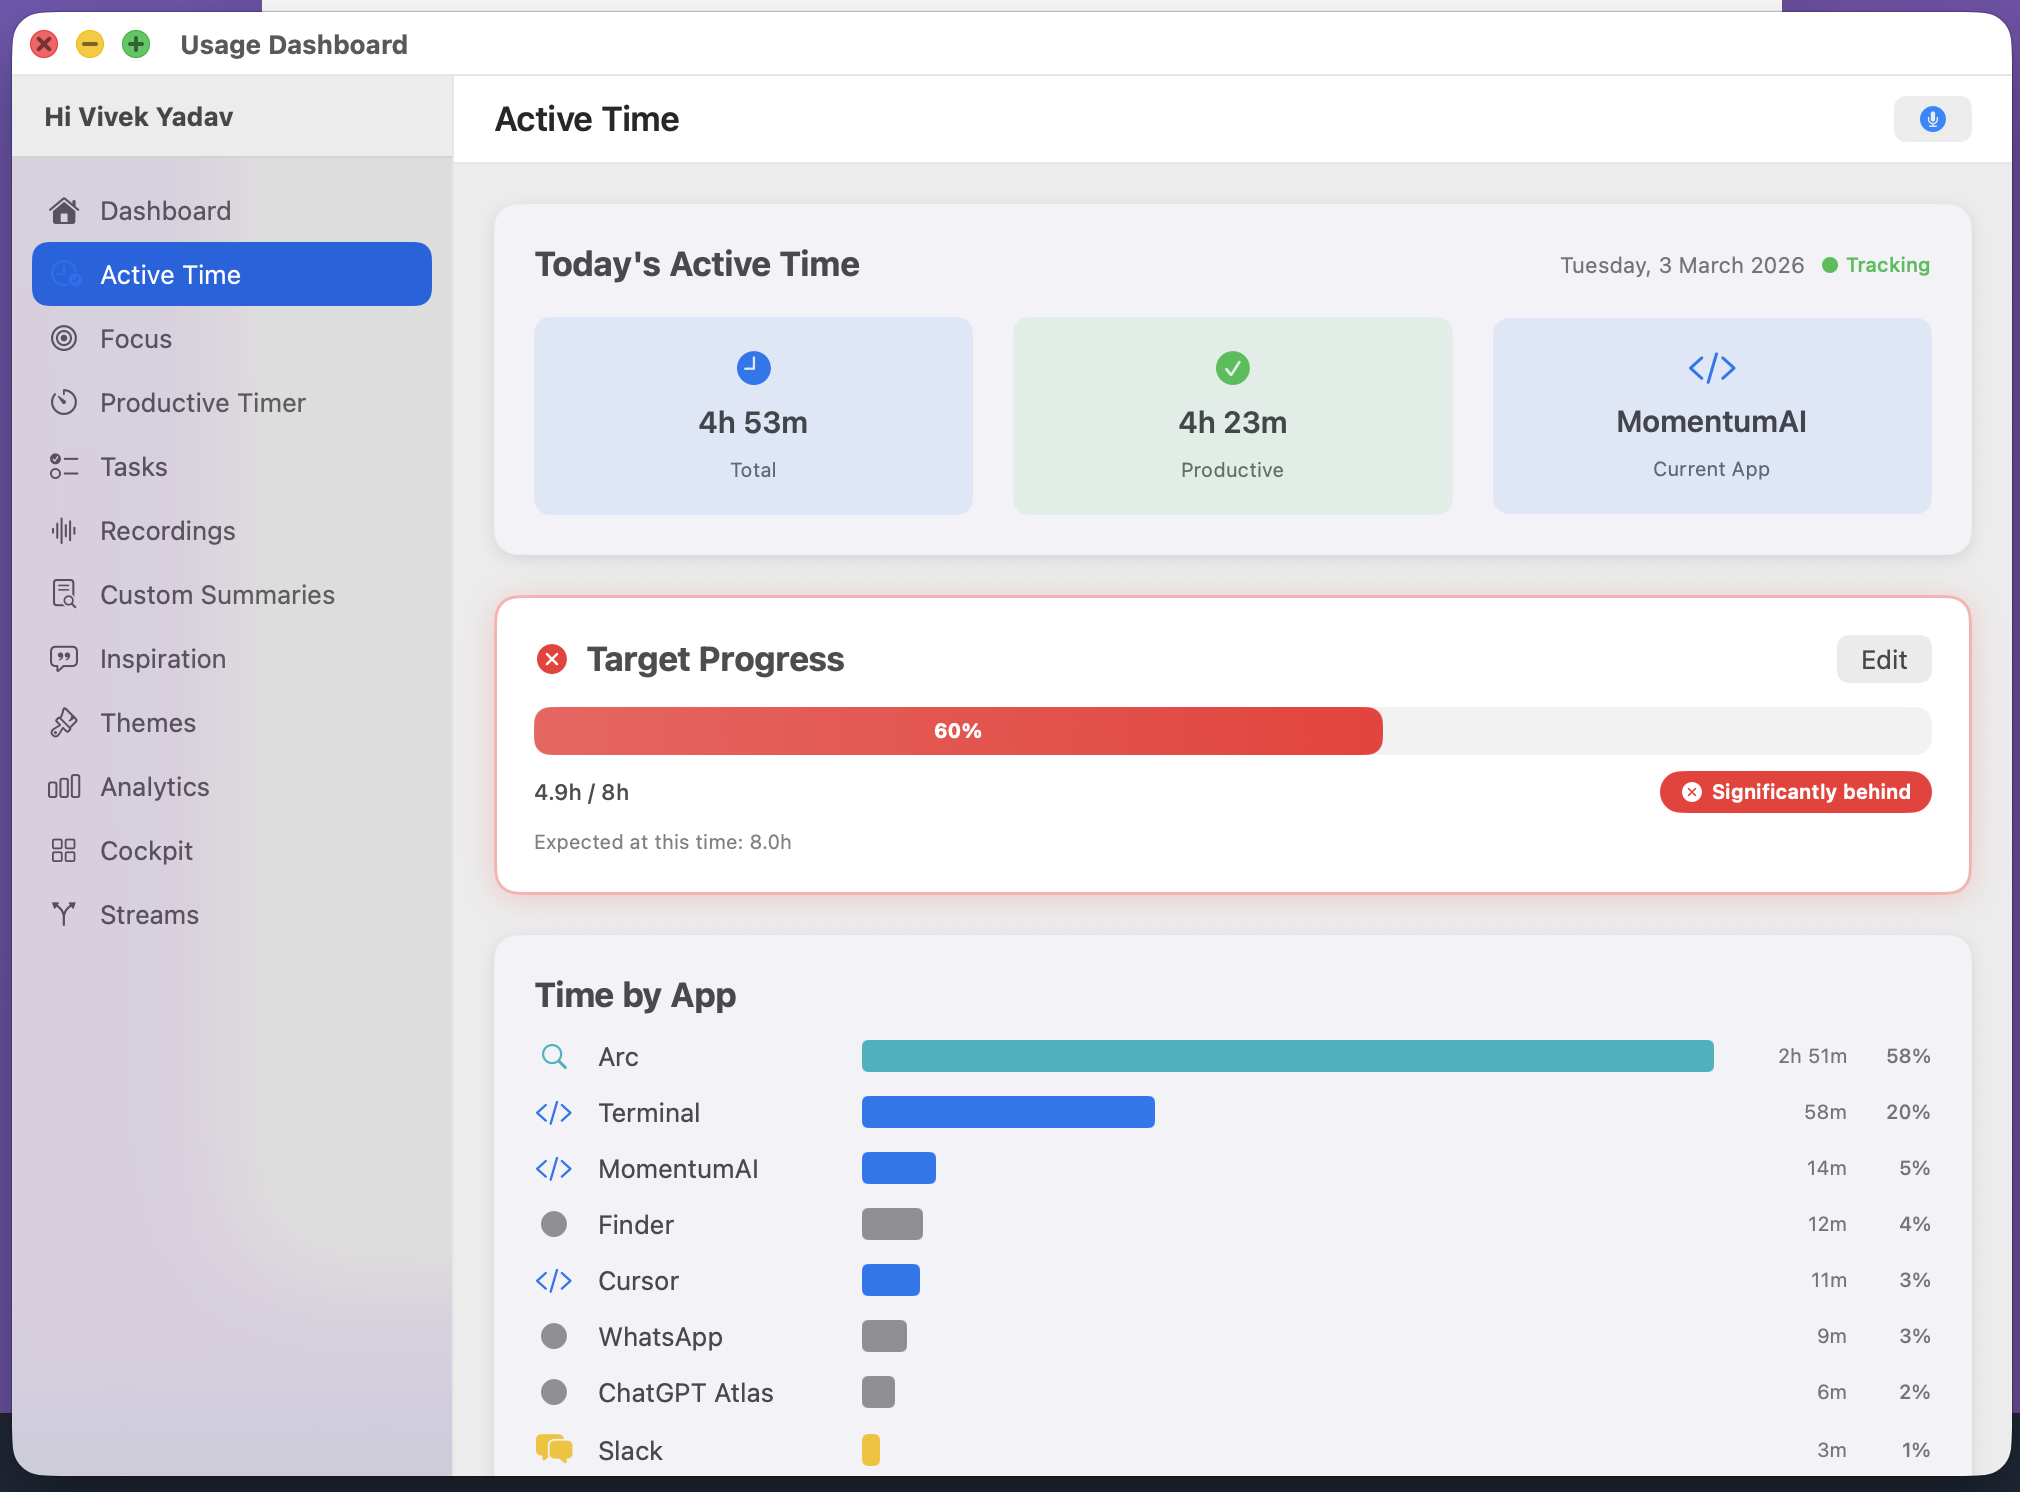Click the Focus target icon
This screenshot has width=2020, height=1492.
64,338
